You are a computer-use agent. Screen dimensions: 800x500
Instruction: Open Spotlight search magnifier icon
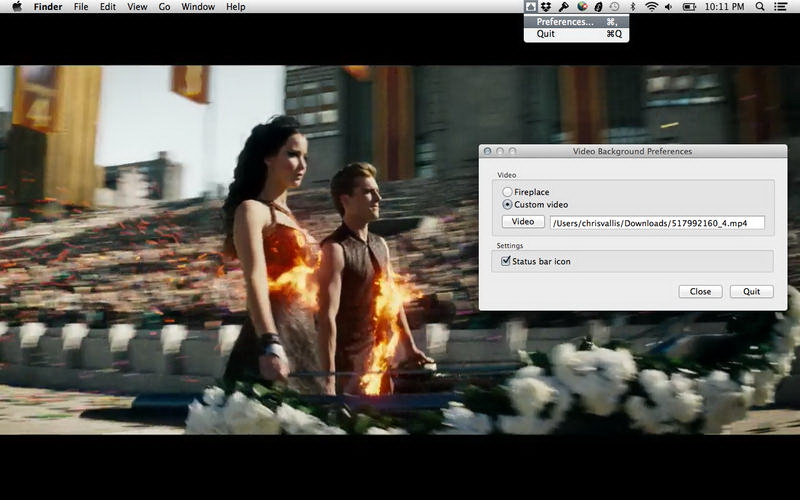pyautogui.click(x=760, y=7)
